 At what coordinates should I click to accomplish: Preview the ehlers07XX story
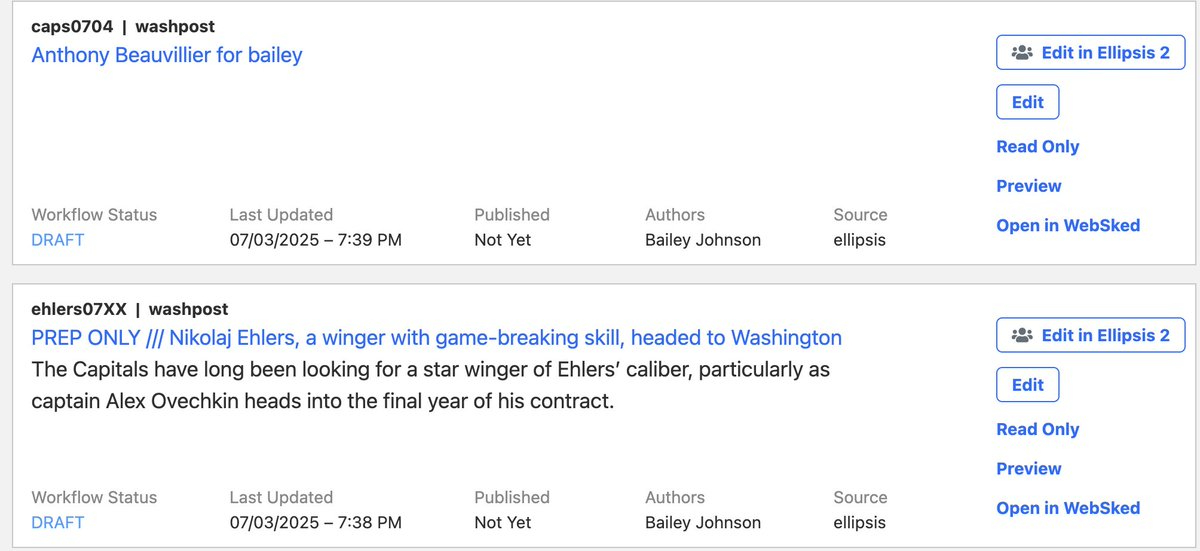point(1028,469)
